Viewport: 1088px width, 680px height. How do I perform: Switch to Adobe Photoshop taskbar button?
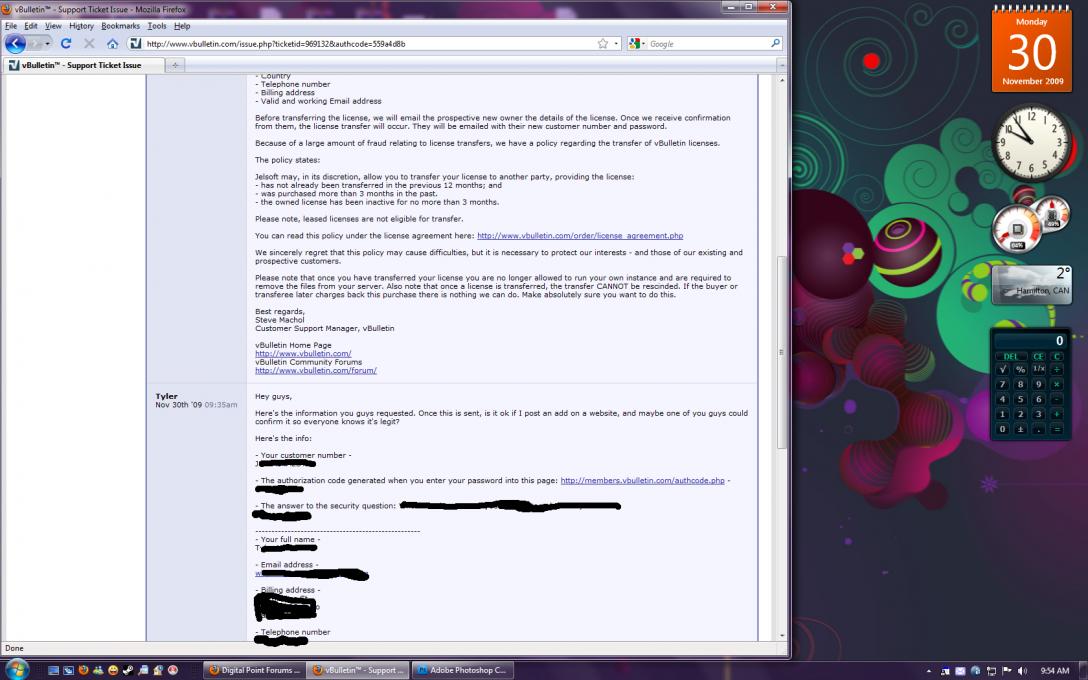pos(463,670)
